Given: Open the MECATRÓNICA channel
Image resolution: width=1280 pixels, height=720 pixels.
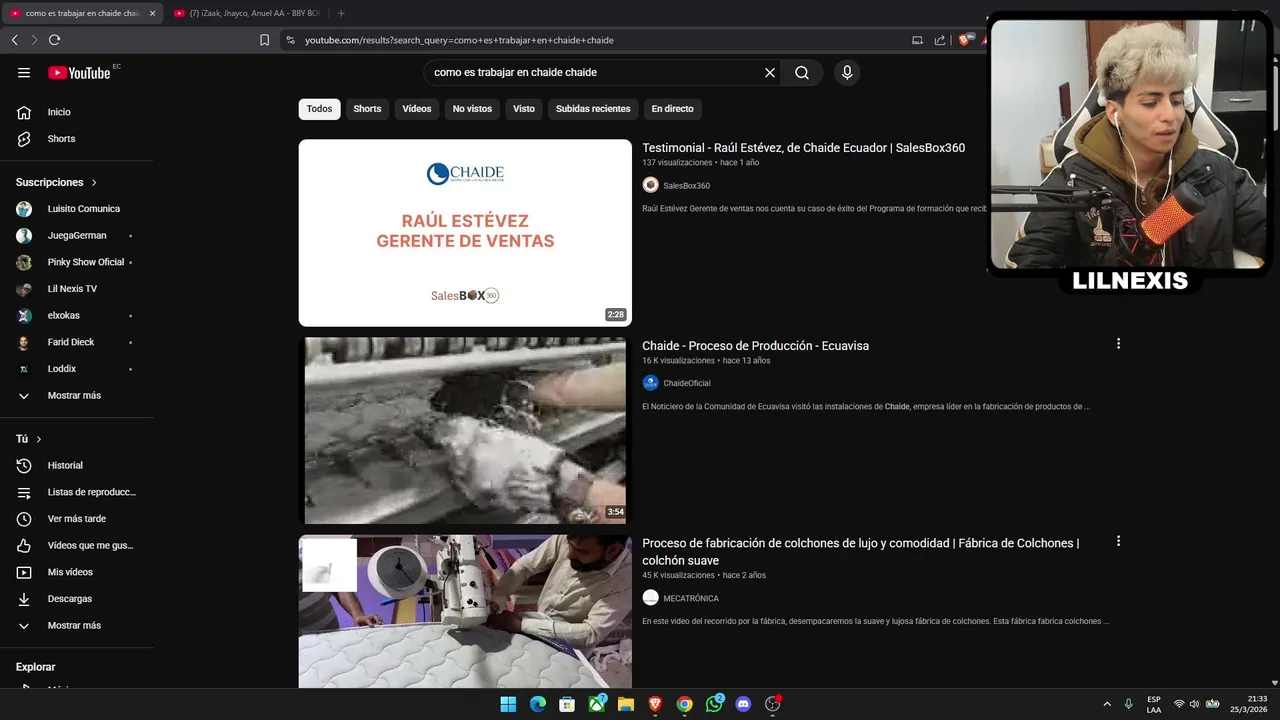Looking at the screenshot, I should [x=691, y=598].
